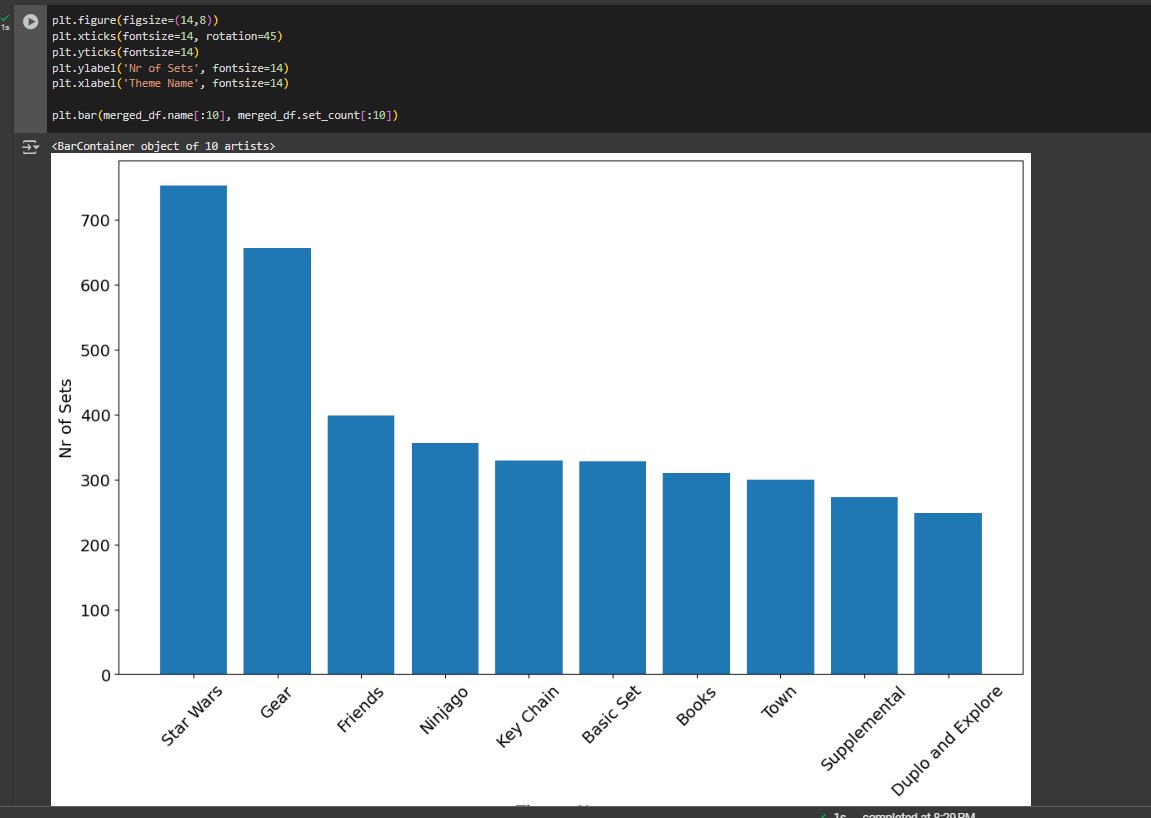Open the output actions icon beside BarContainer

(x=30, y=147)
